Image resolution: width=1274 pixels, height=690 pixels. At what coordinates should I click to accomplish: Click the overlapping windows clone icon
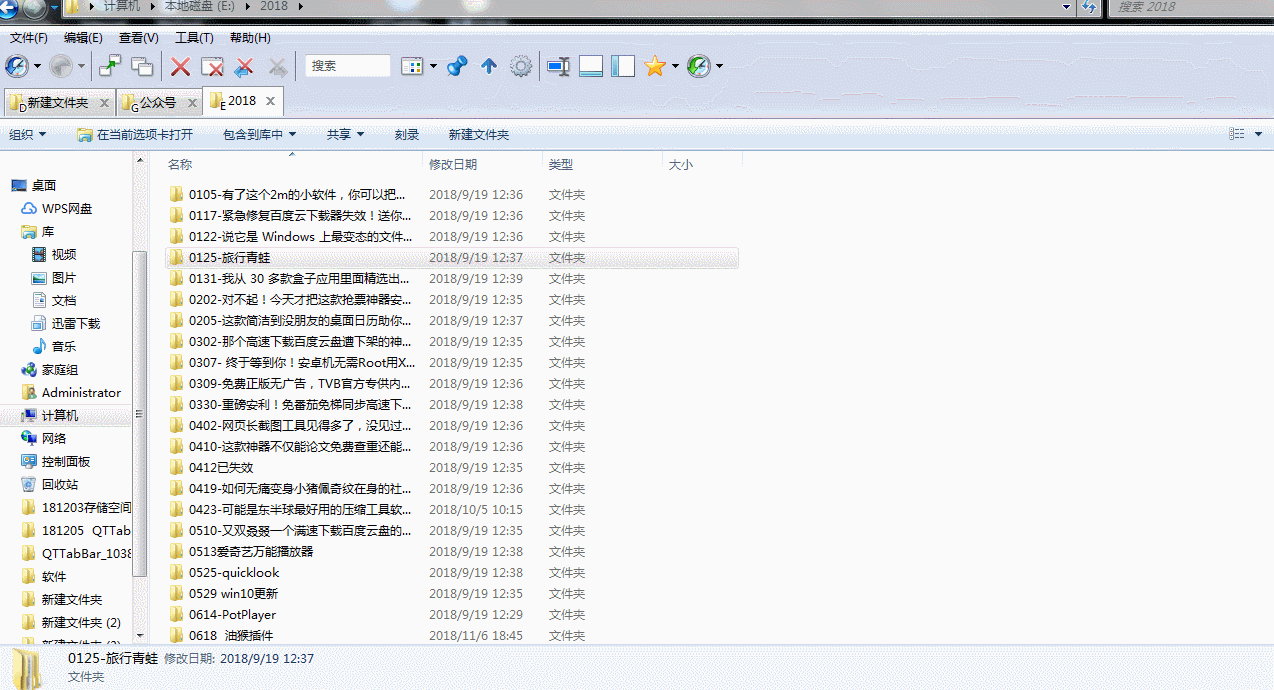pyautogui.click(x=142, y=67)
